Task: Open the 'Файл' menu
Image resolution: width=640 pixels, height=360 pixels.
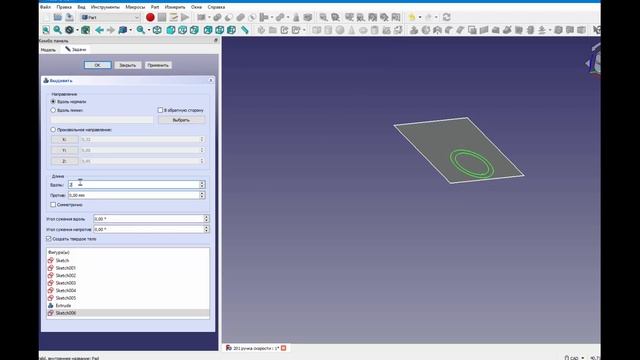Action: click(46, 7)
